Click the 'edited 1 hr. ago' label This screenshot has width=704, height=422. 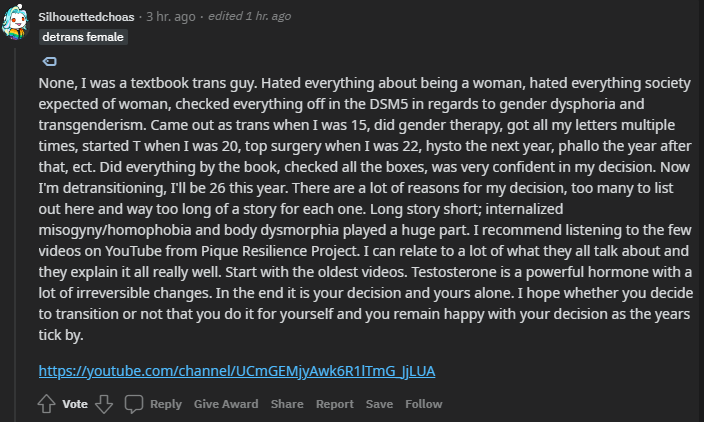(x=248, y=17)
